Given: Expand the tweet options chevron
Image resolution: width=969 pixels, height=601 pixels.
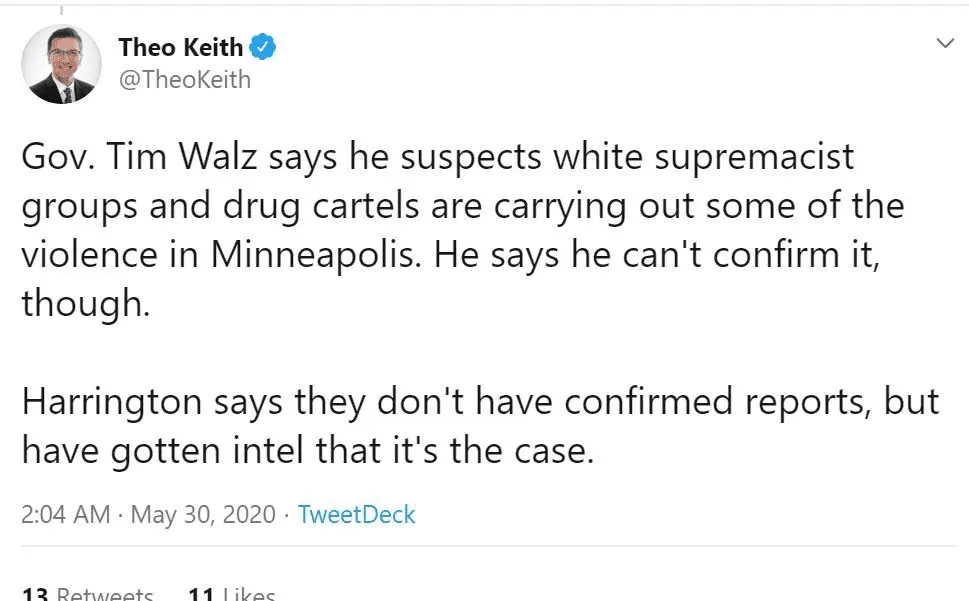Looking at the screenshot, I should [x=944, y=44].
